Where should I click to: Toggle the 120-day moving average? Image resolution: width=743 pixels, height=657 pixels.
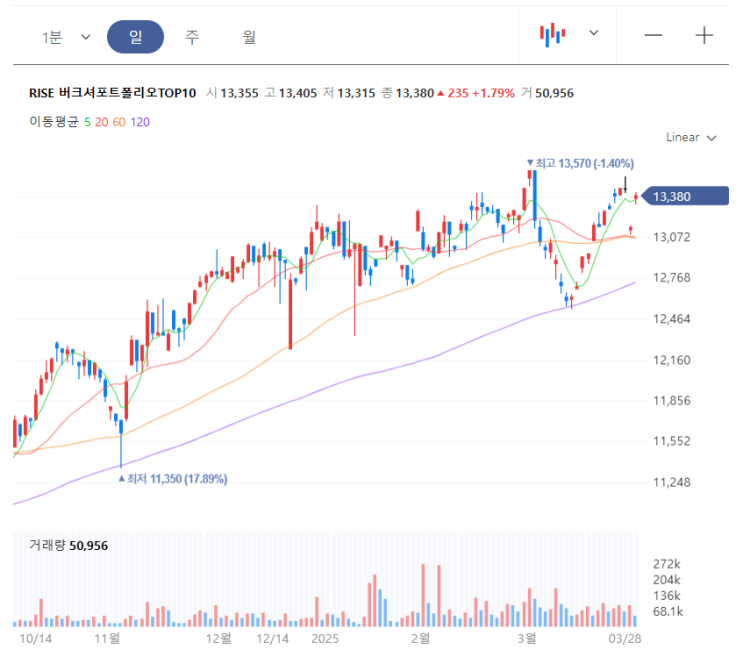pyautogui.click(x=140, y=122)
